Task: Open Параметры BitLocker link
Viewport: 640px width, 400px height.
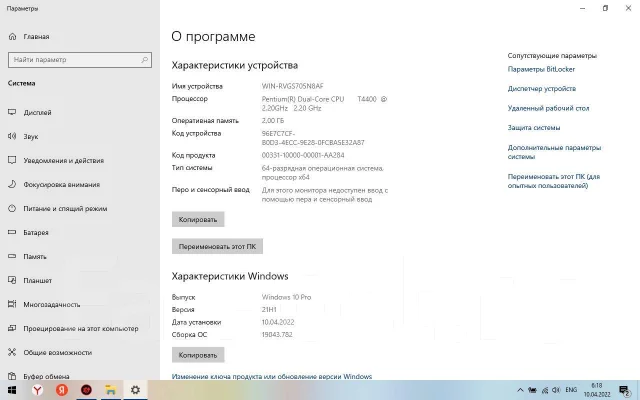Action: [x=541, y=69]
